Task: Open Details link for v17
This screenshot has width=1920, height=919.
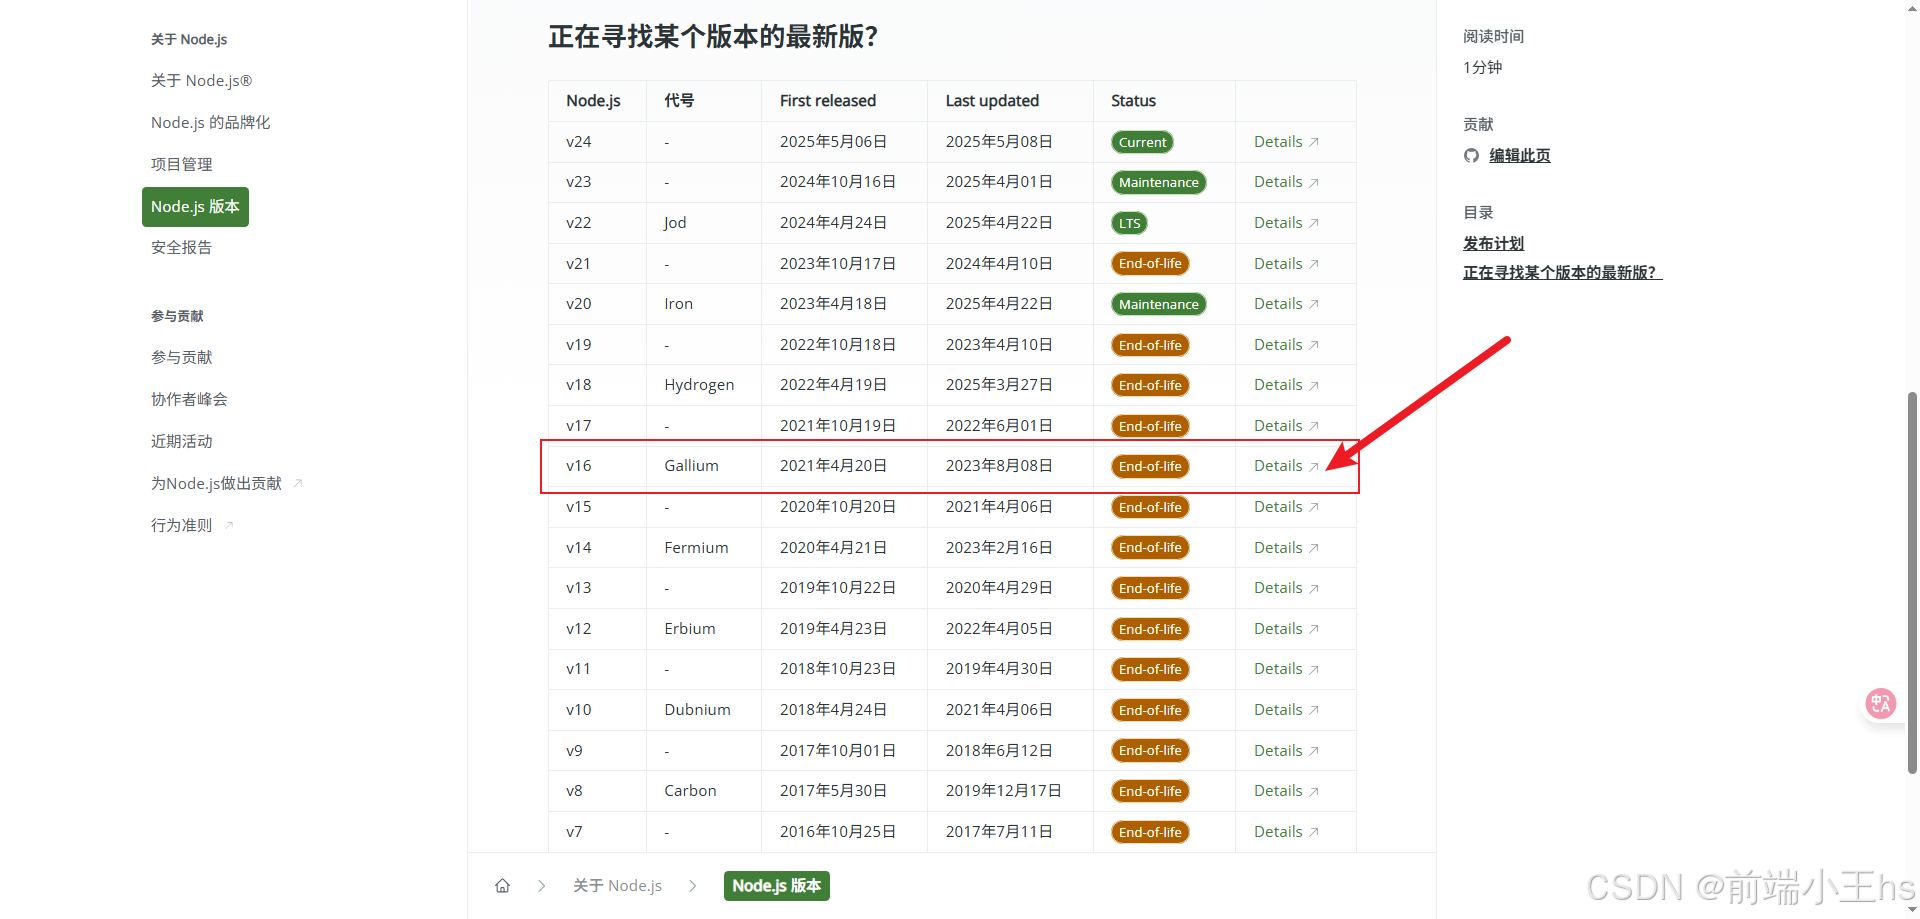Action: click(x=1286, y=426)
